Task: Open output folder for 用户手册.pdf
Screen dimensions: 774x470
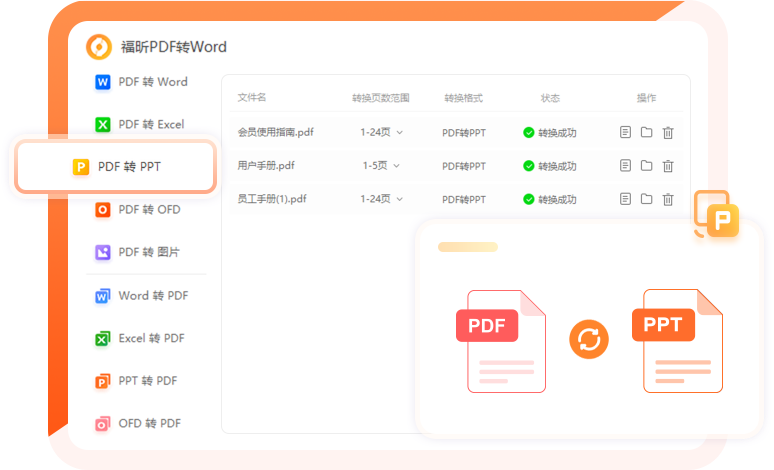Action: click(646, 166)
